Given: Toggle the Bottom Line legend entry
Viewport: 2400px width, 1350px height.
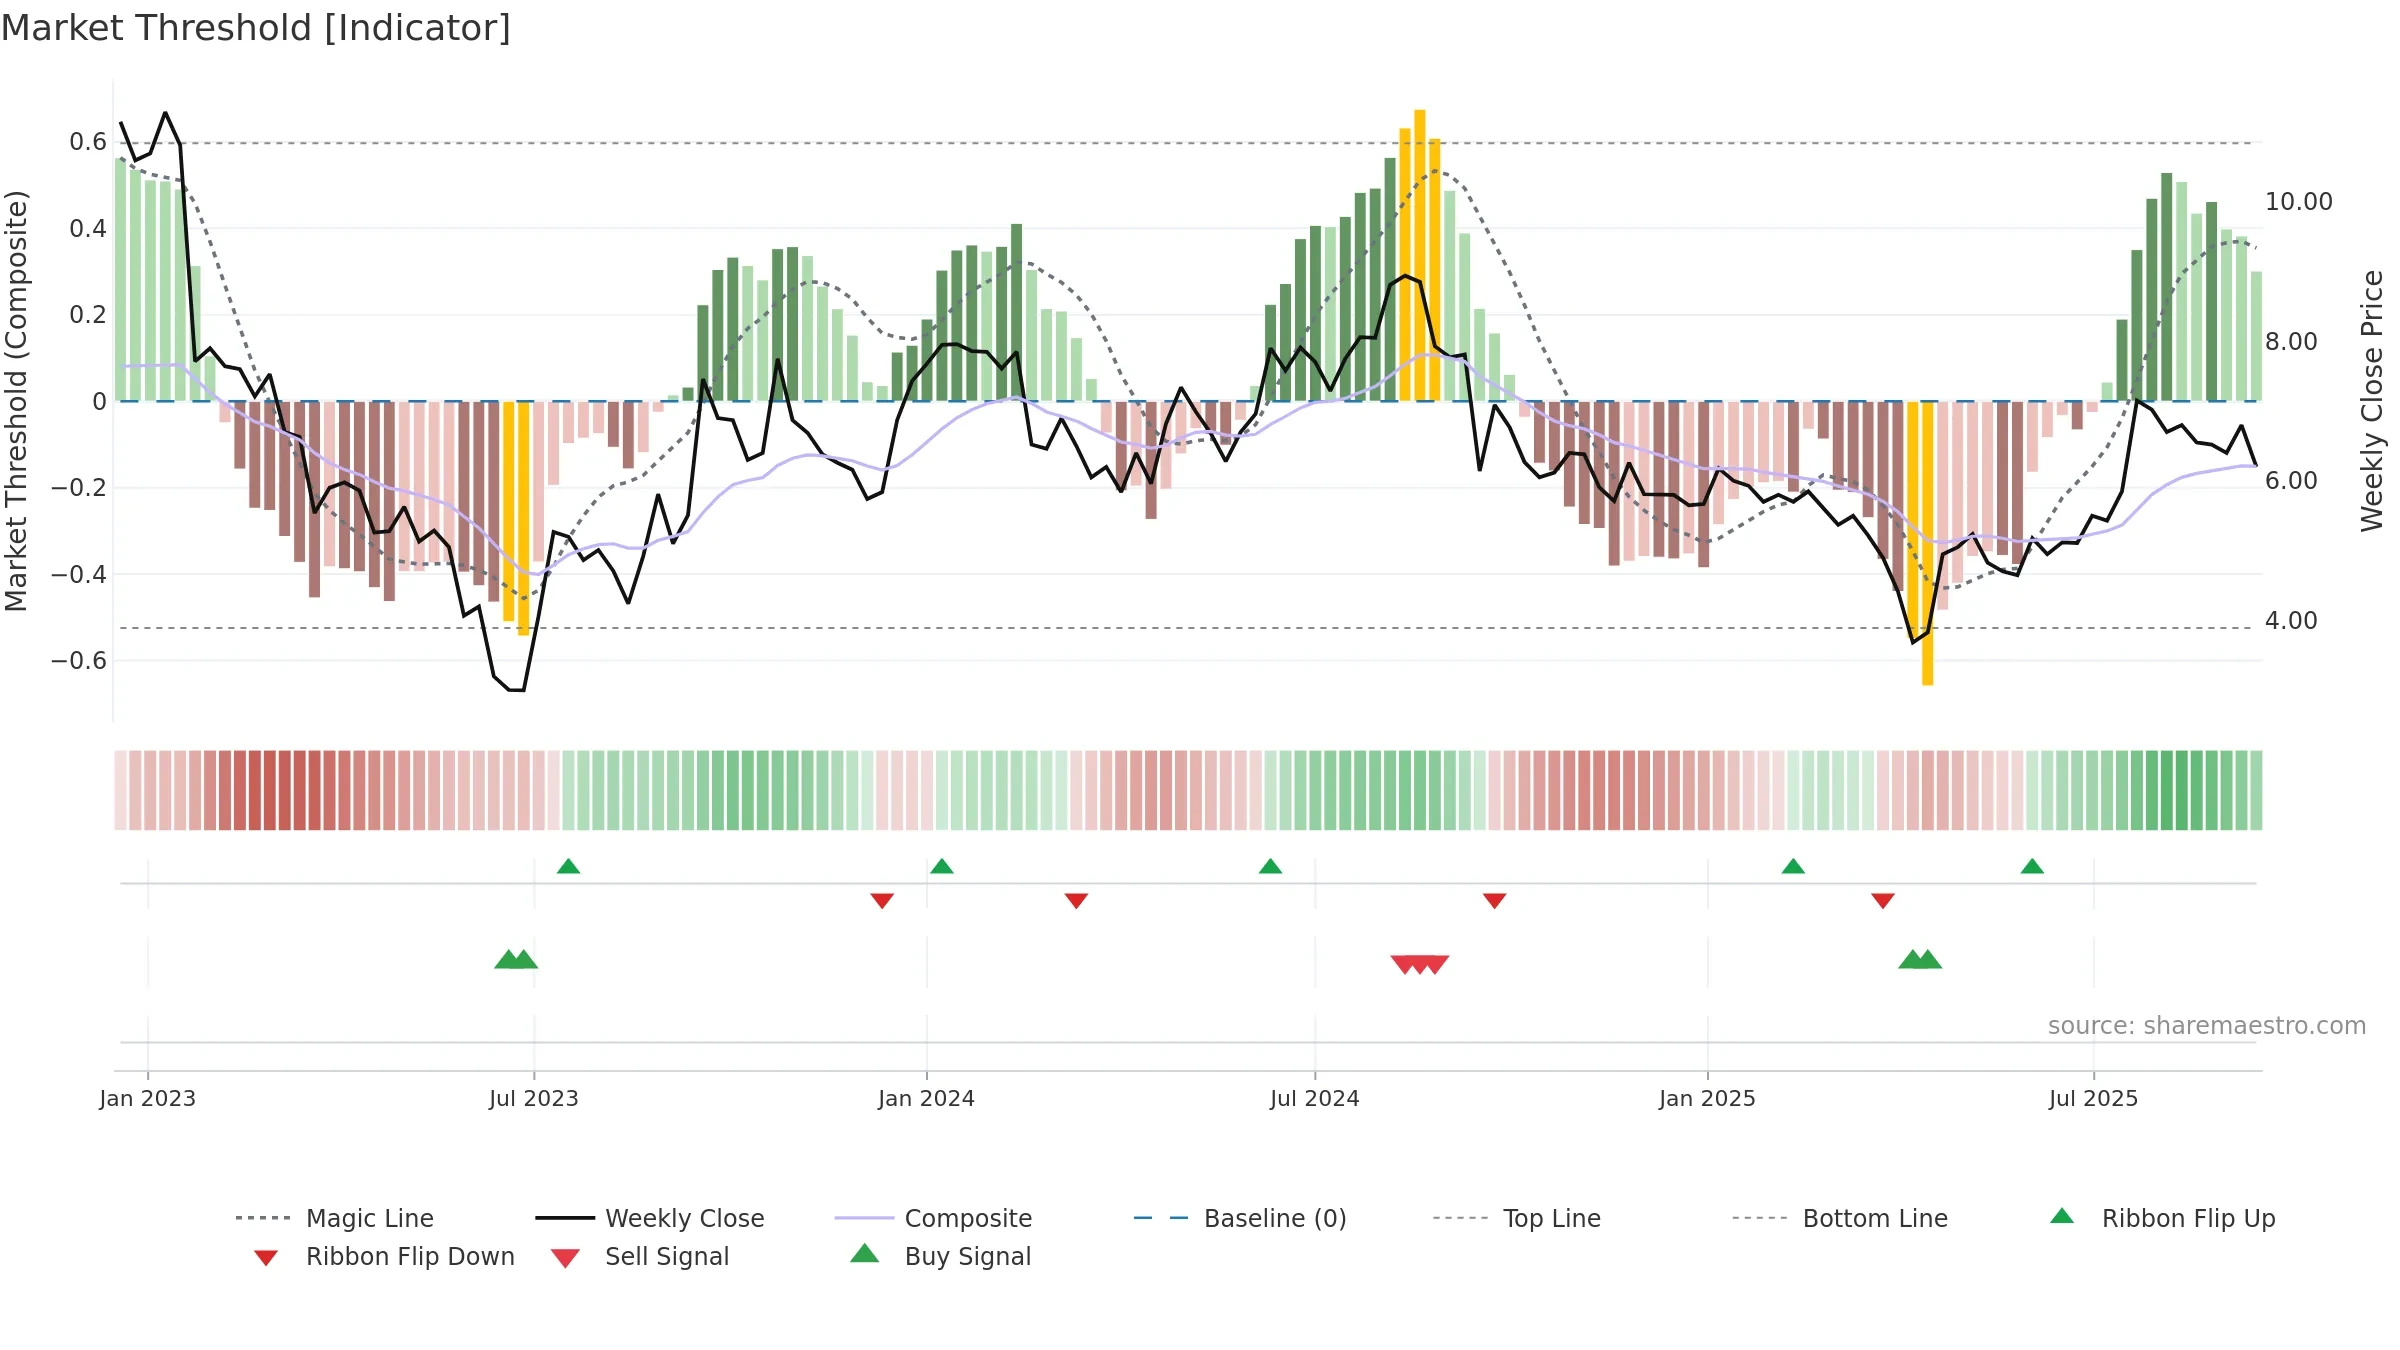Looking at the screenshot, I should tap(1840, 1218).
